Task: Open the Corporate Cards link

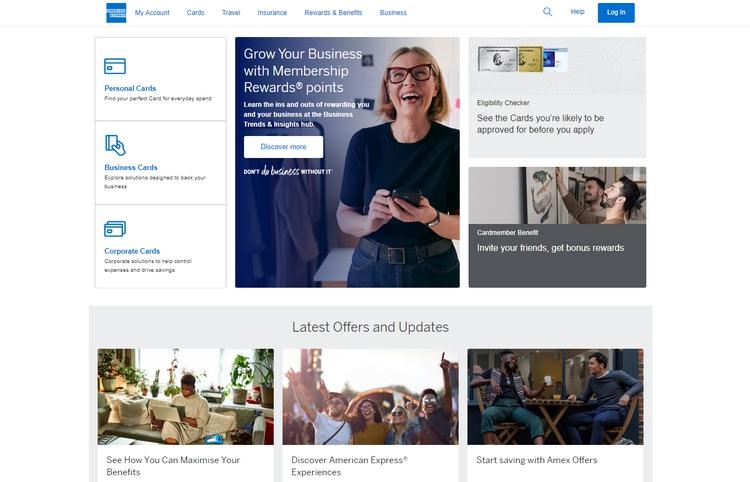Action: (x=132, y=251)
